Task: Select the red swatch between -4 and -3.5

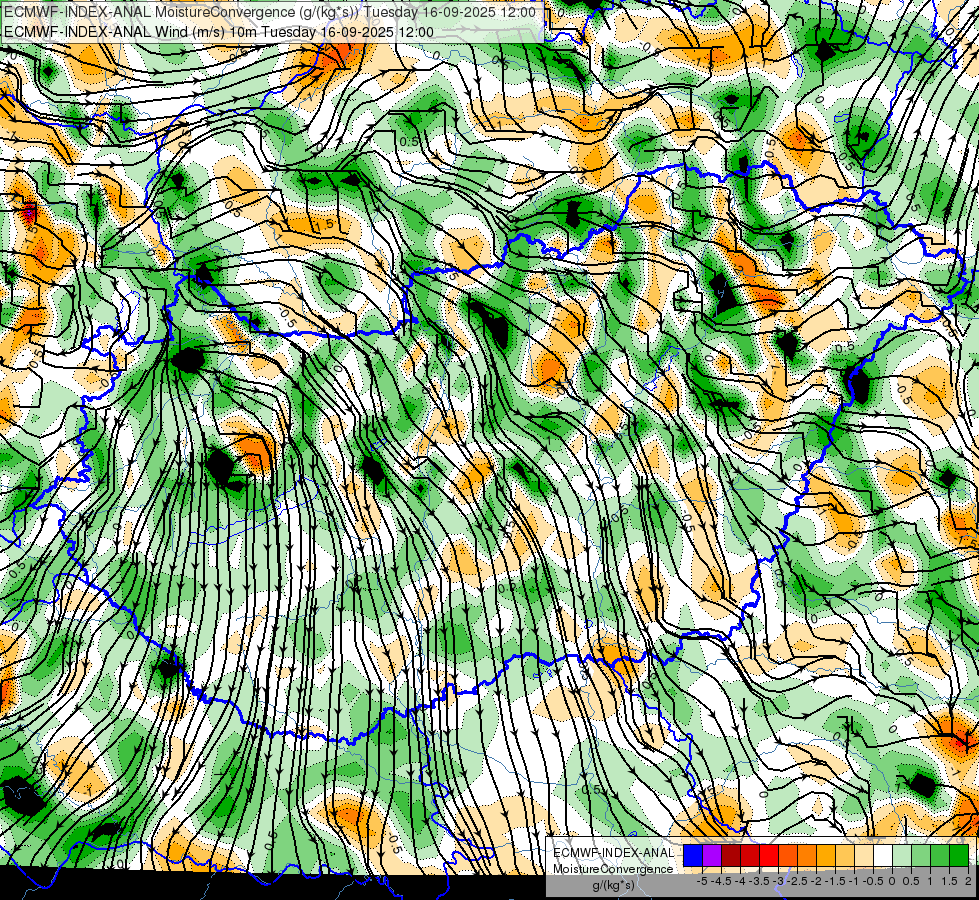Action: point(750,855)
